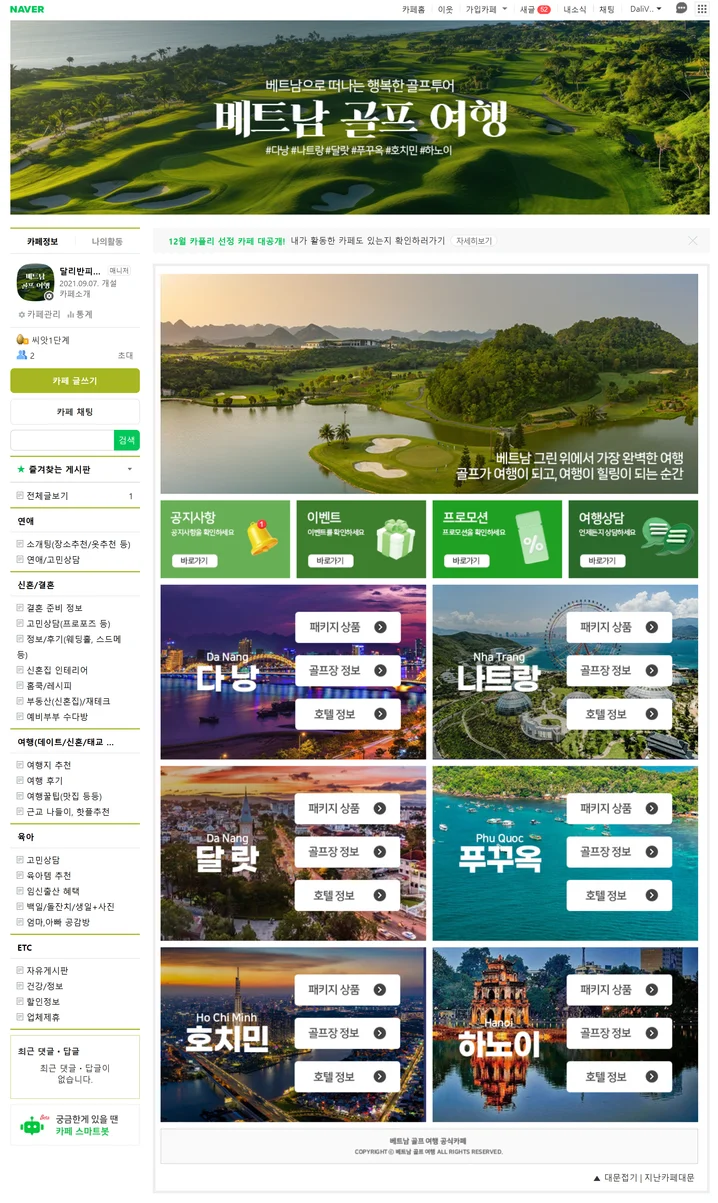Screen dimensions: 718x1203
Task: Collapse the 즐겨찾는 게시판 section
Action: pyautogui.click(x=129, y=469)
